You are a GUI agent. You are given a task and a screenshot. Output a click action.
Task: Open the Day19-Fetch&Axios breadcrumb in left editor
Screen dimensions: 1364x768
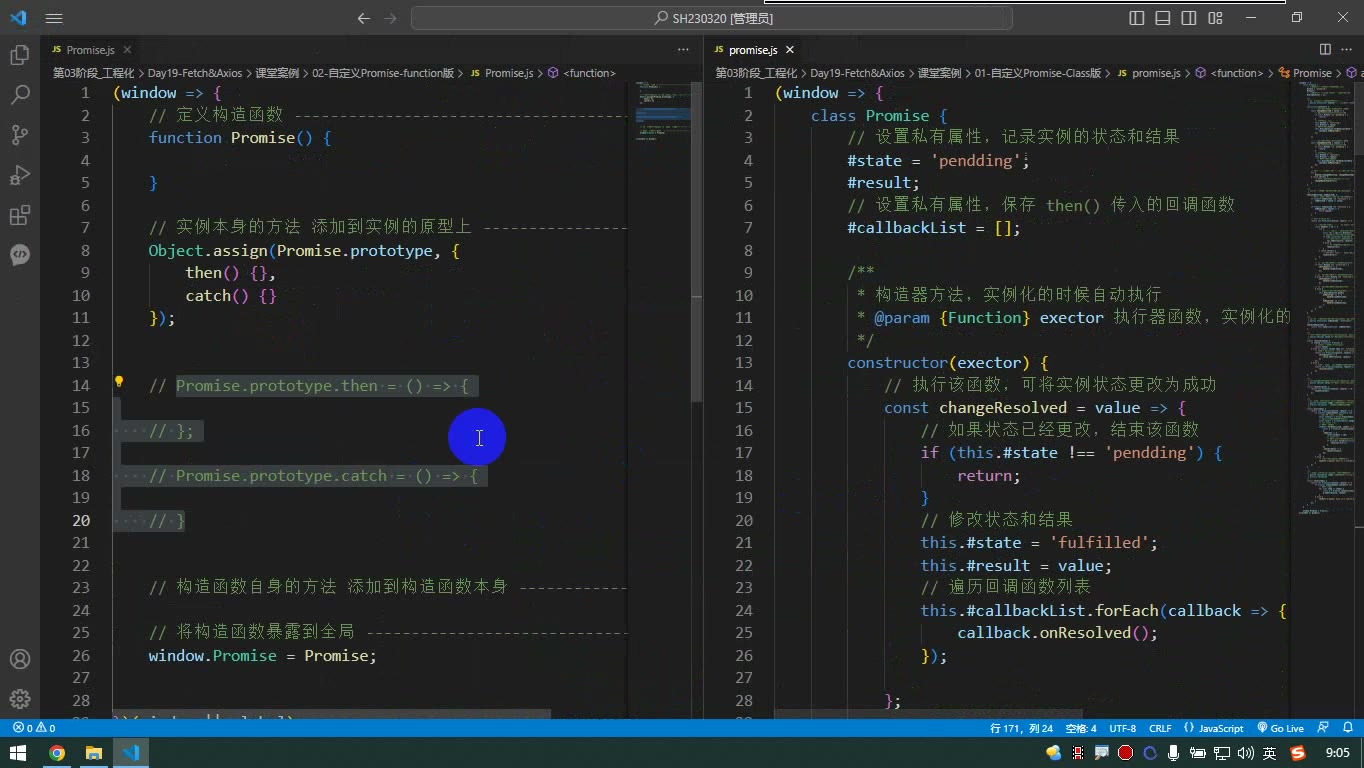click(195, 73)
